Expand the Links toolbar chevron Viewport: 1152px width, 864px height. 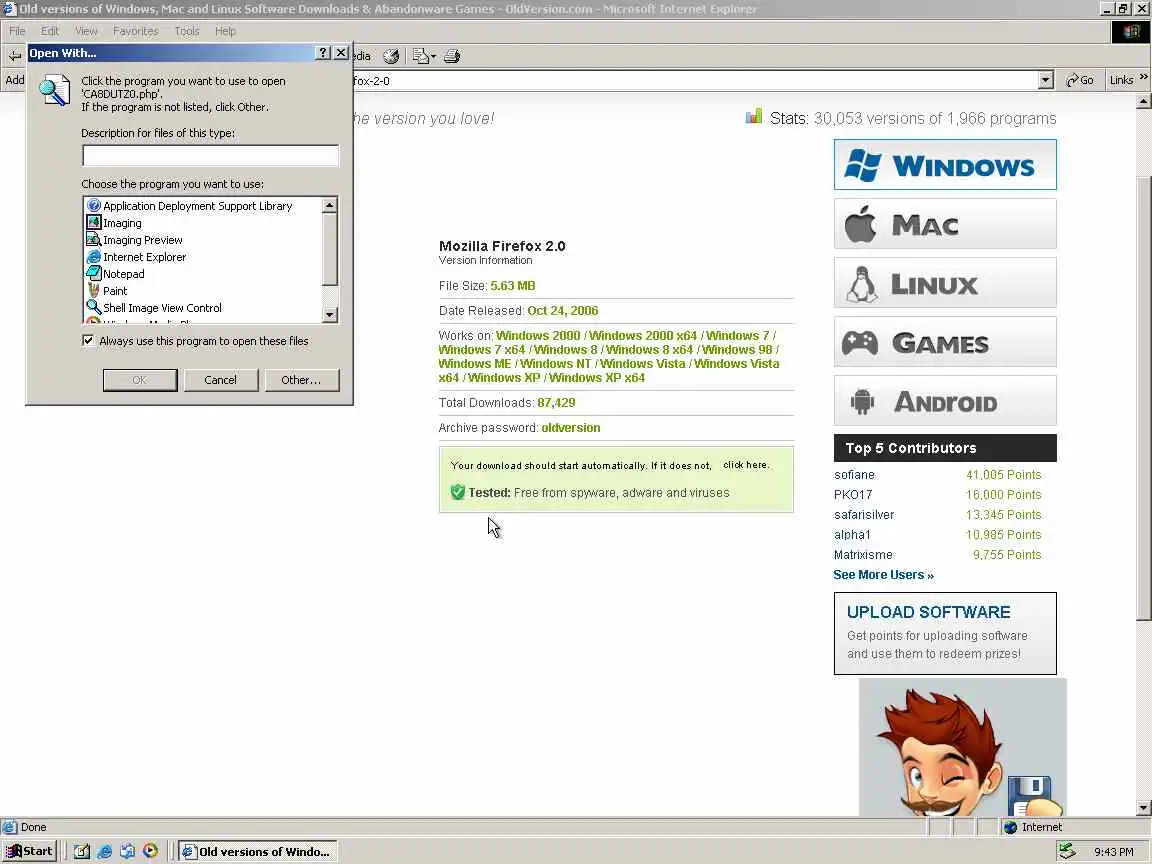point(1143,77)
